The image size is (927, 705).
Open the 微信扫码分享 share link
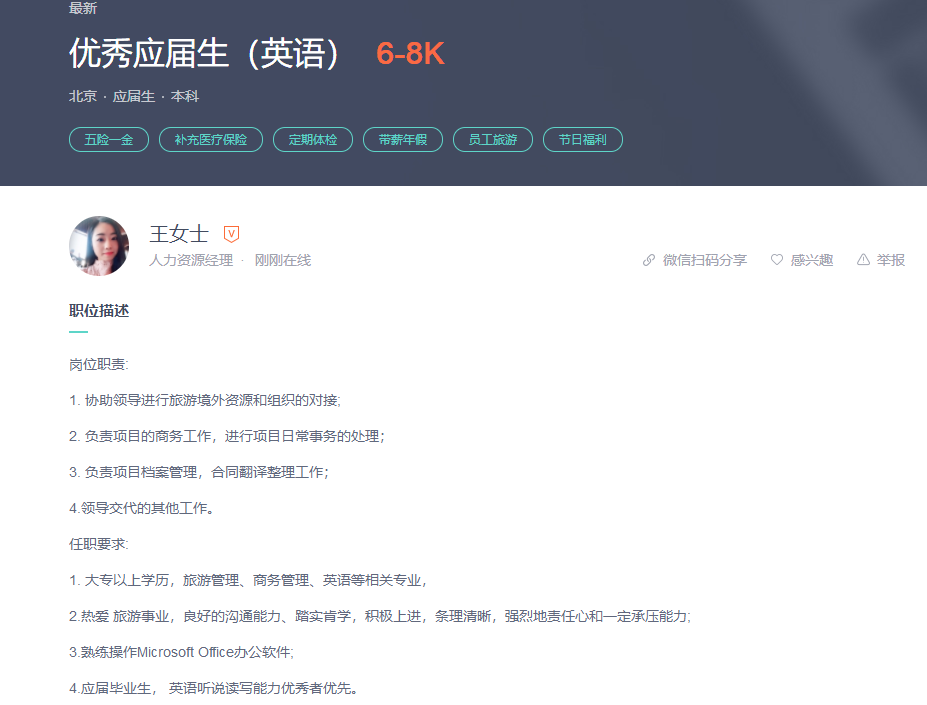[705, 260]
